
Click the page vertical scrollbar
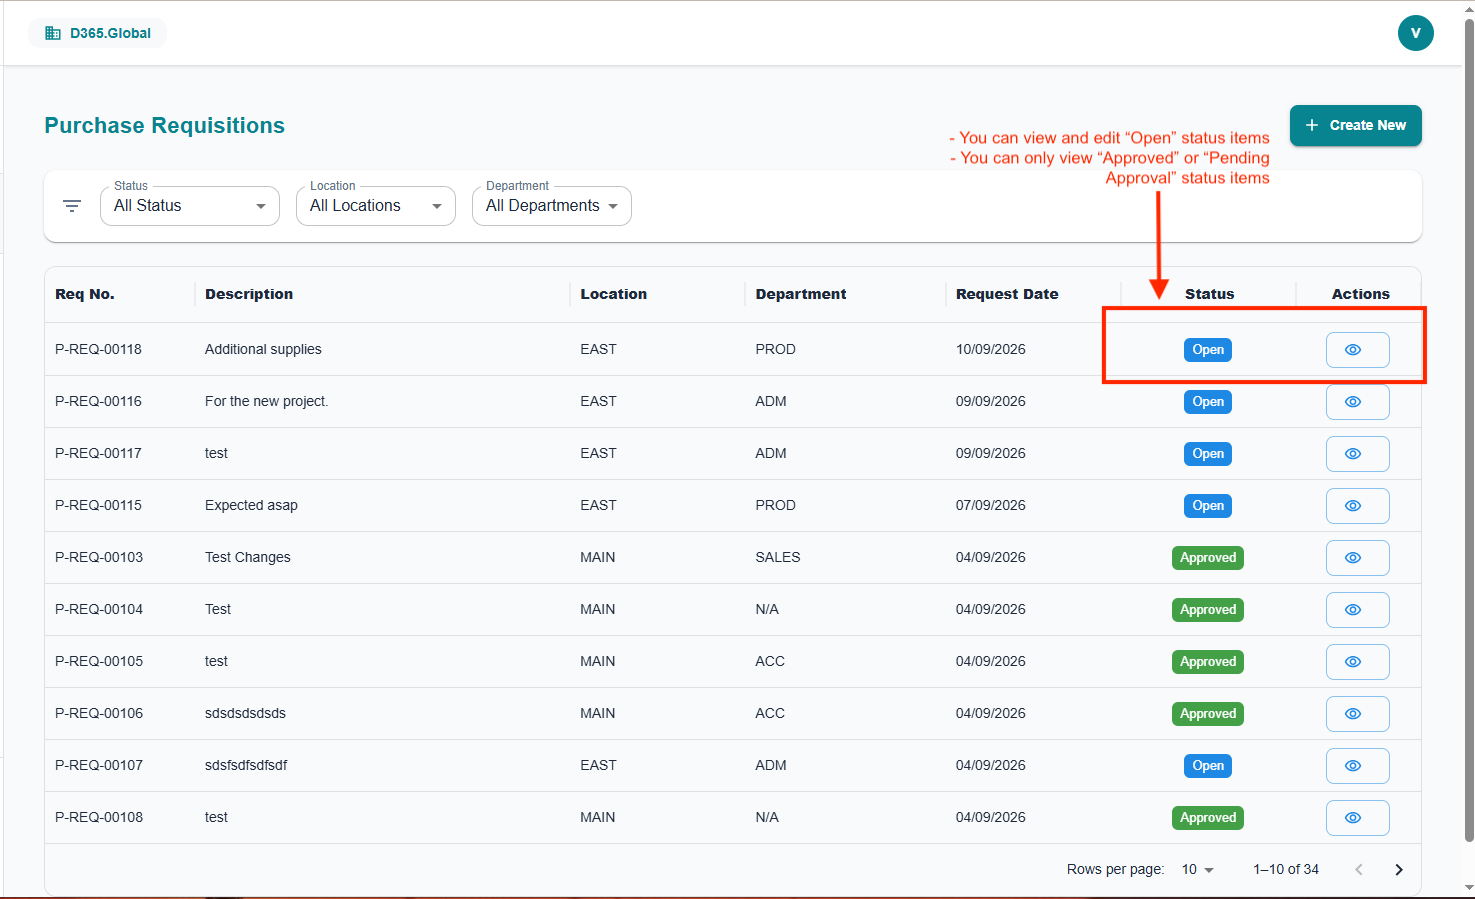click(x=1468, y=430)
